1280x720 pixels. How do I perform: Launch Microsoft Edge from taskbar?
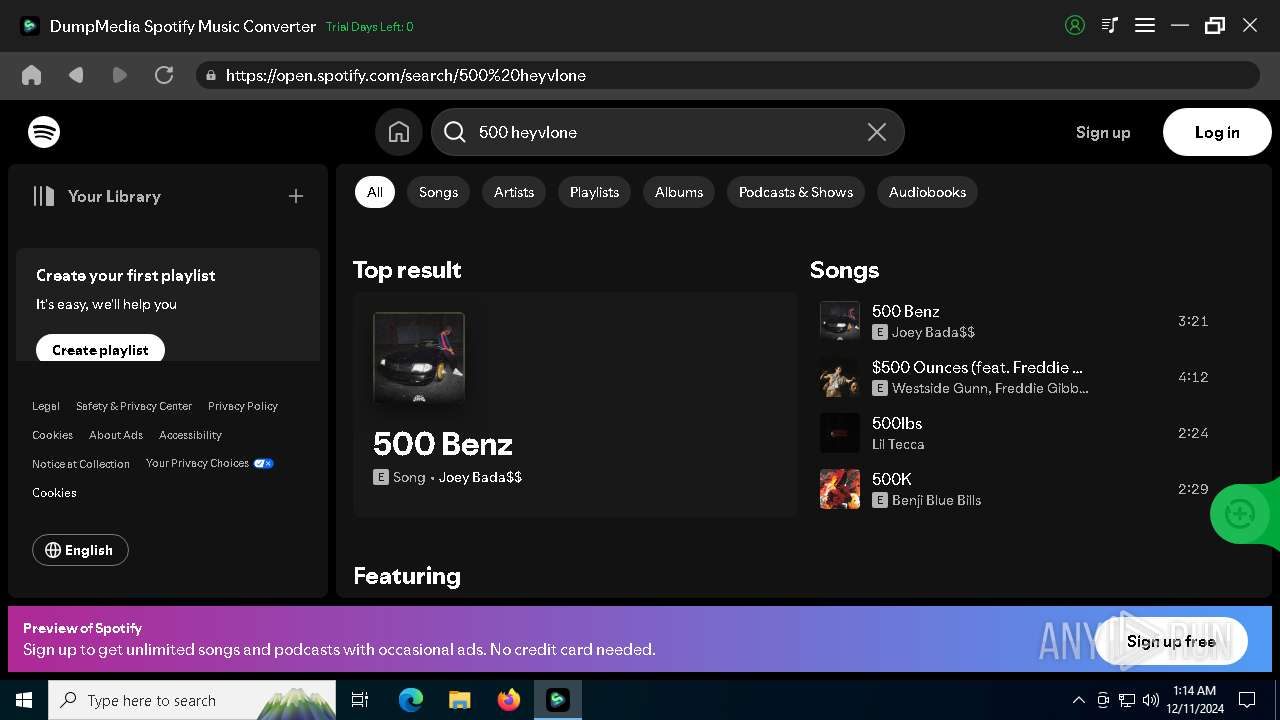click(x=411, y=700)
